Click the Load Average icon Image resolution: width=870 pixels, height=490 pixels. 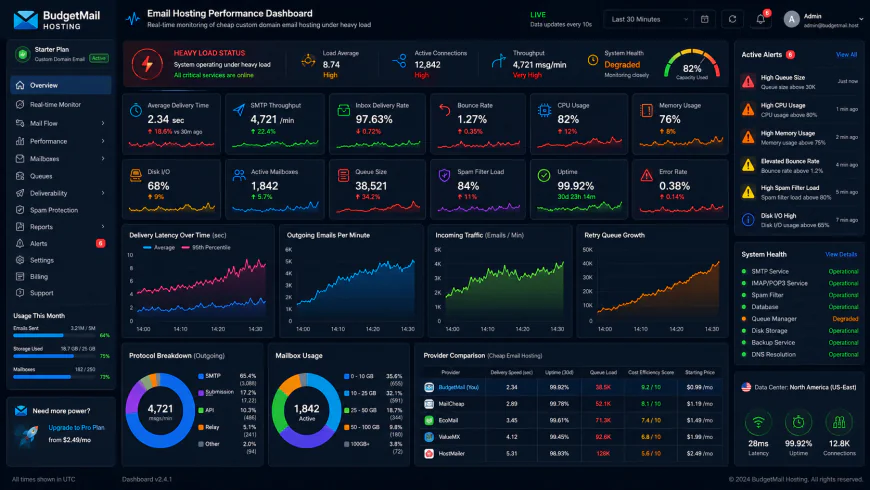click(x=308, y=60)
